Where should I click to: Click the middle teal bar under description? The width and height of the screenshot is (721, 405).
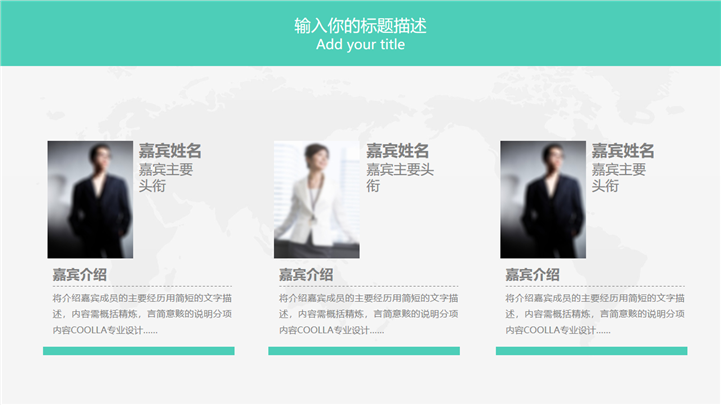pyautogui.click(x=364, y=351)
